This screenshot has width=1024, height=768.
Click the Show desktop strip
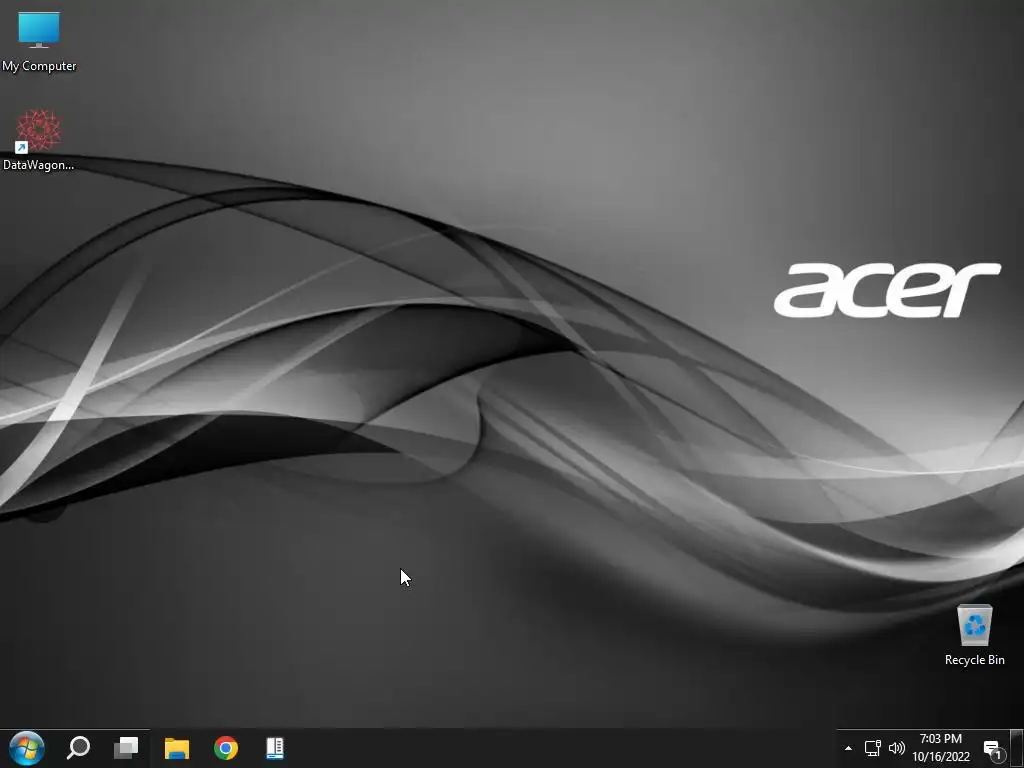coord(1017,748)
